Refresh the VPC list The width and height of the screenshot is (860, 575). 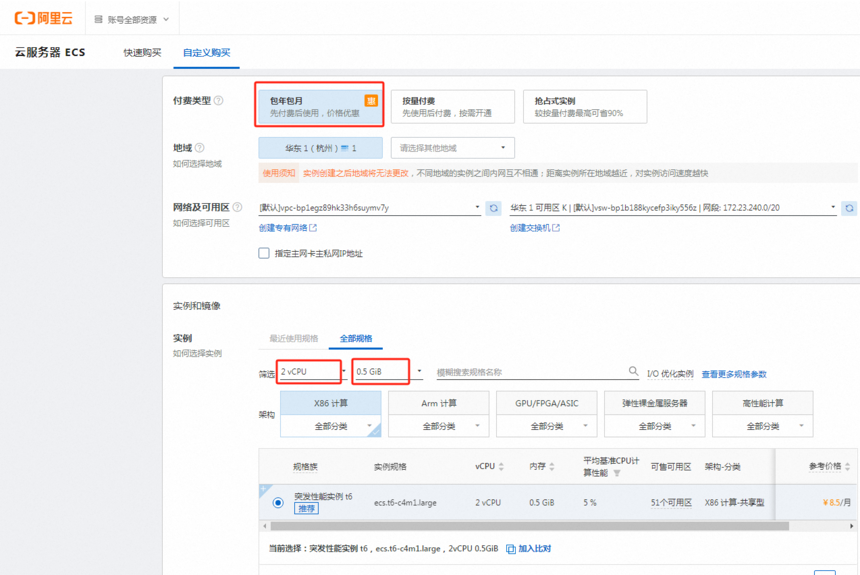(x=494, y=208)
